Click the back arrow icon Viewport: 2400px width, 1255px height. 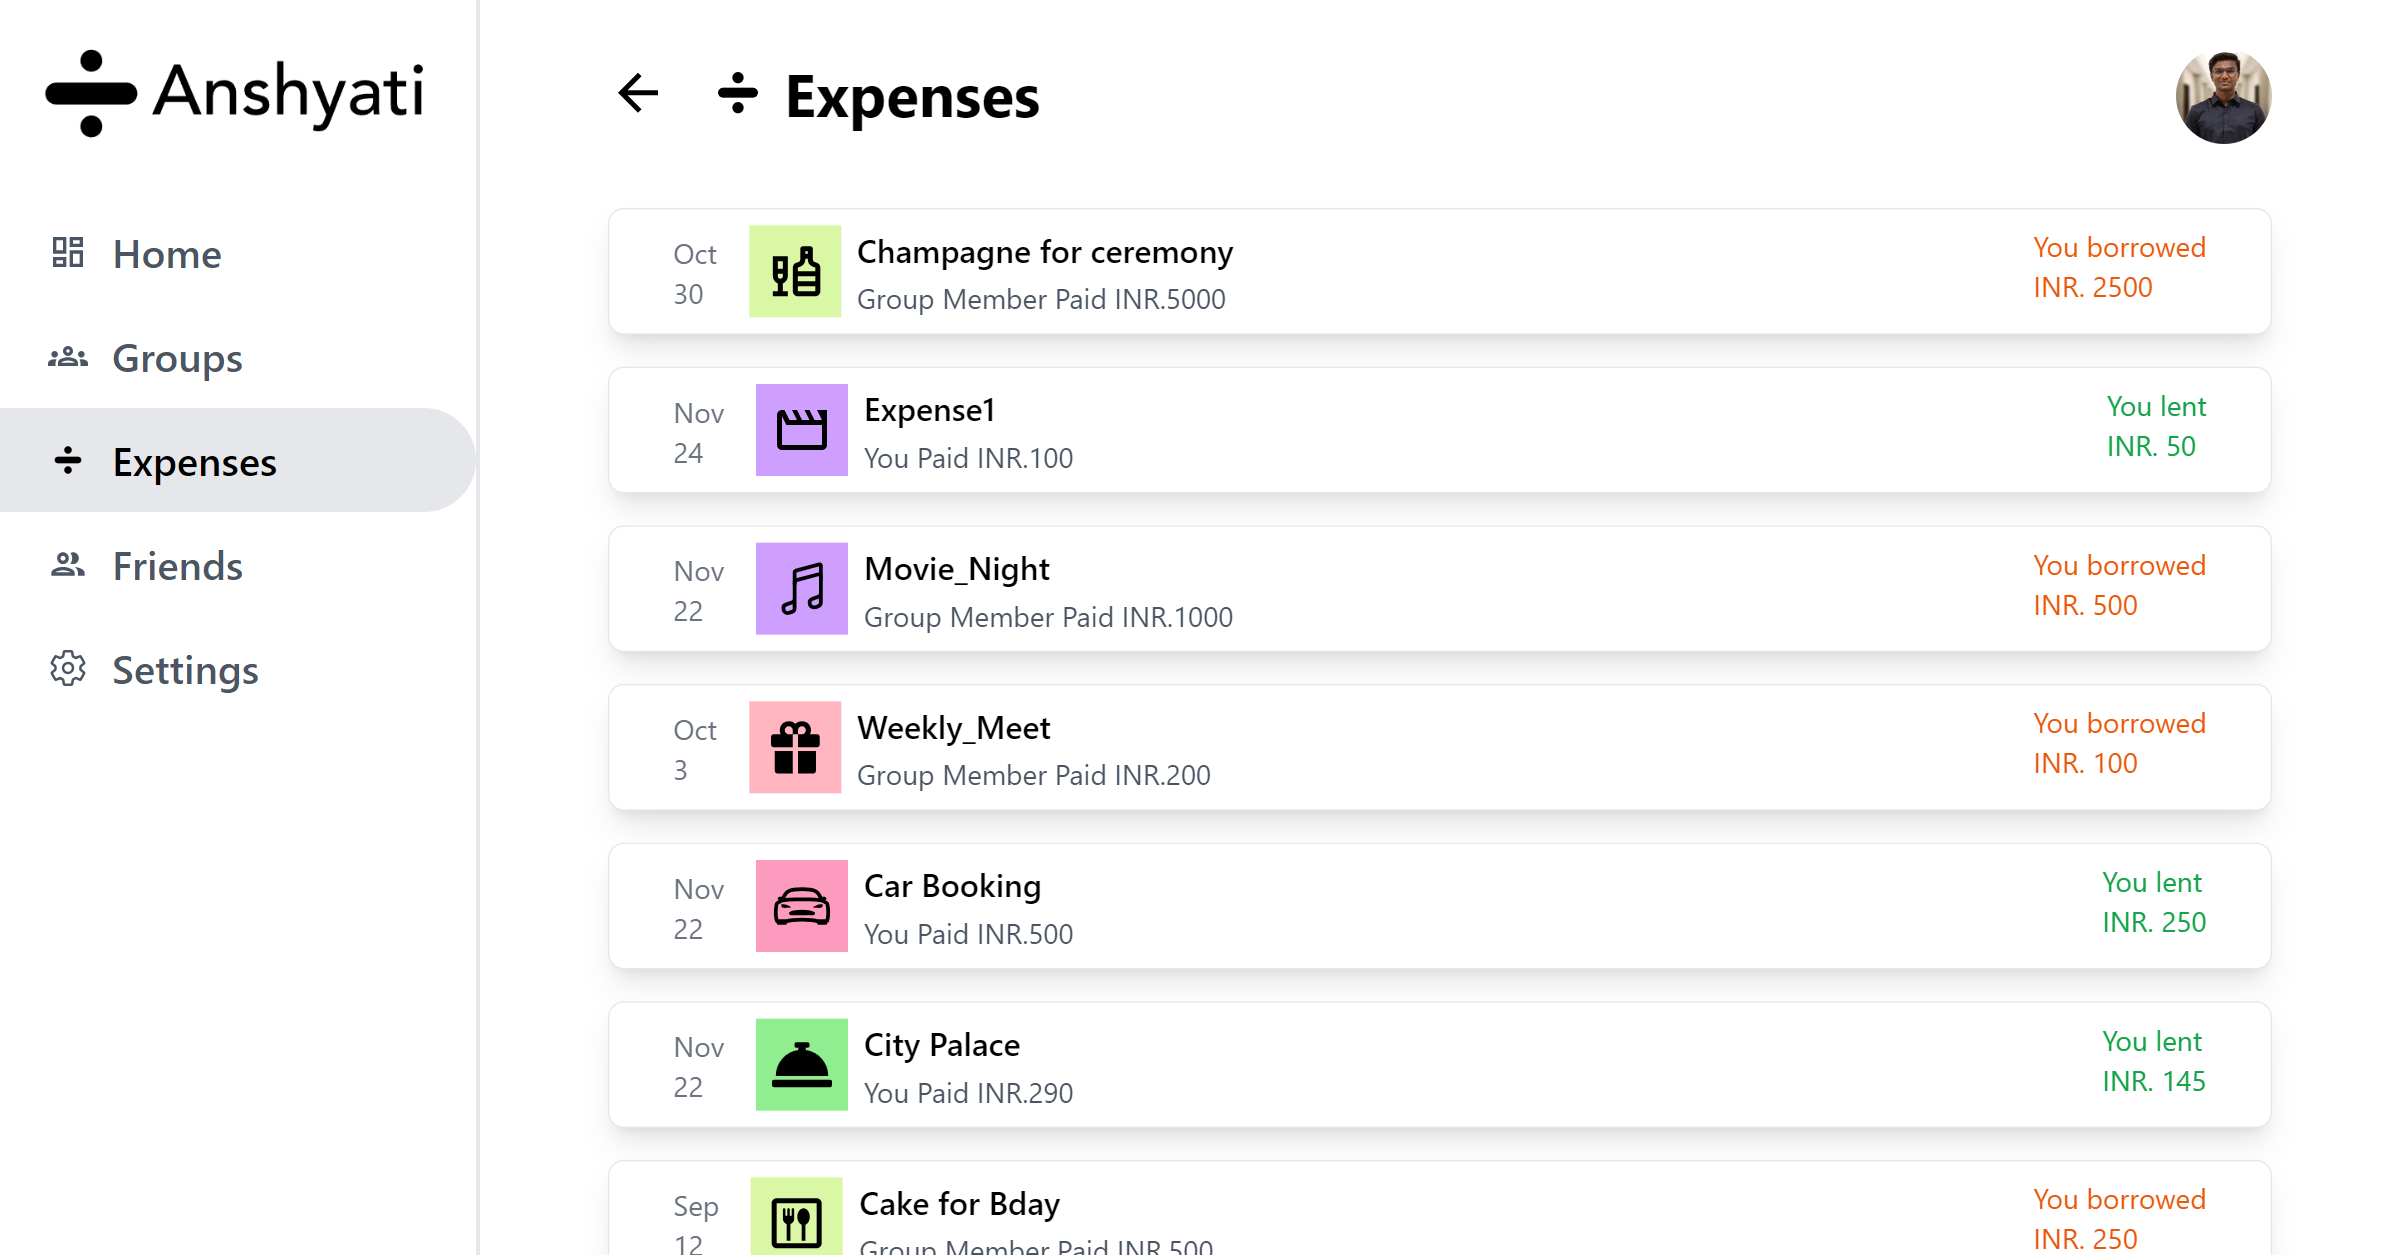[638, 94]
